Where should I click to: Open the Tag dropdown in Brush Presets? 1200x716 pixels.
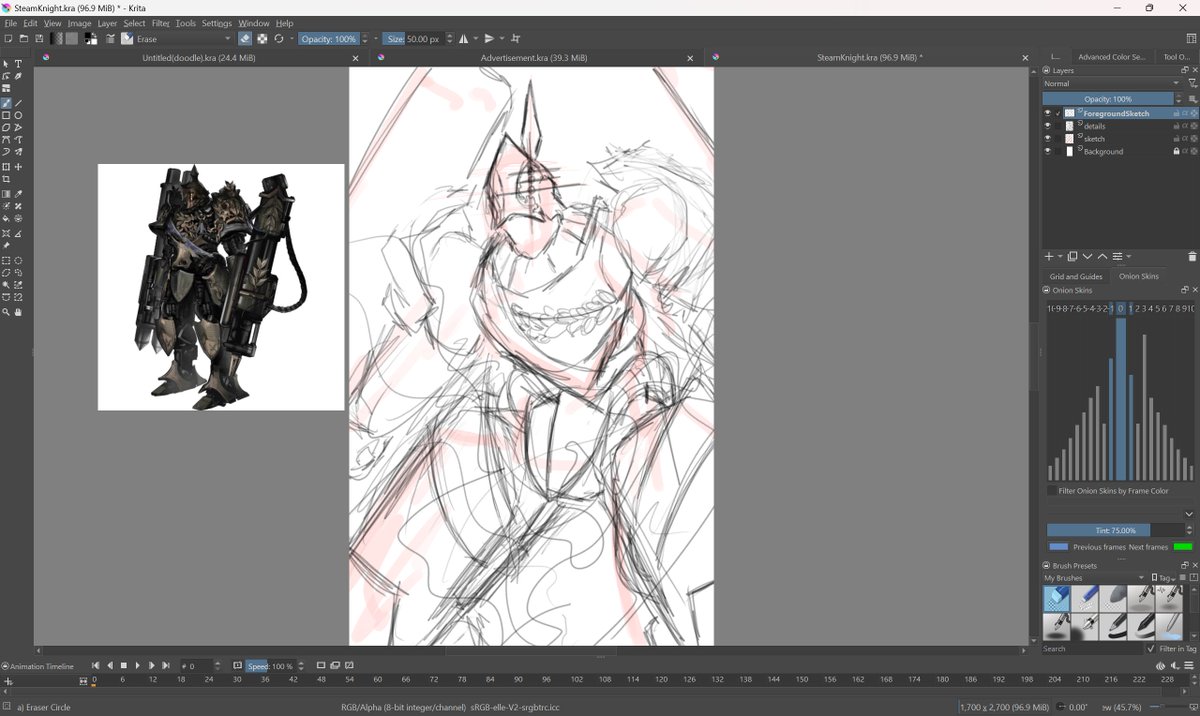pyautogui.click(x=1162, y=578)
